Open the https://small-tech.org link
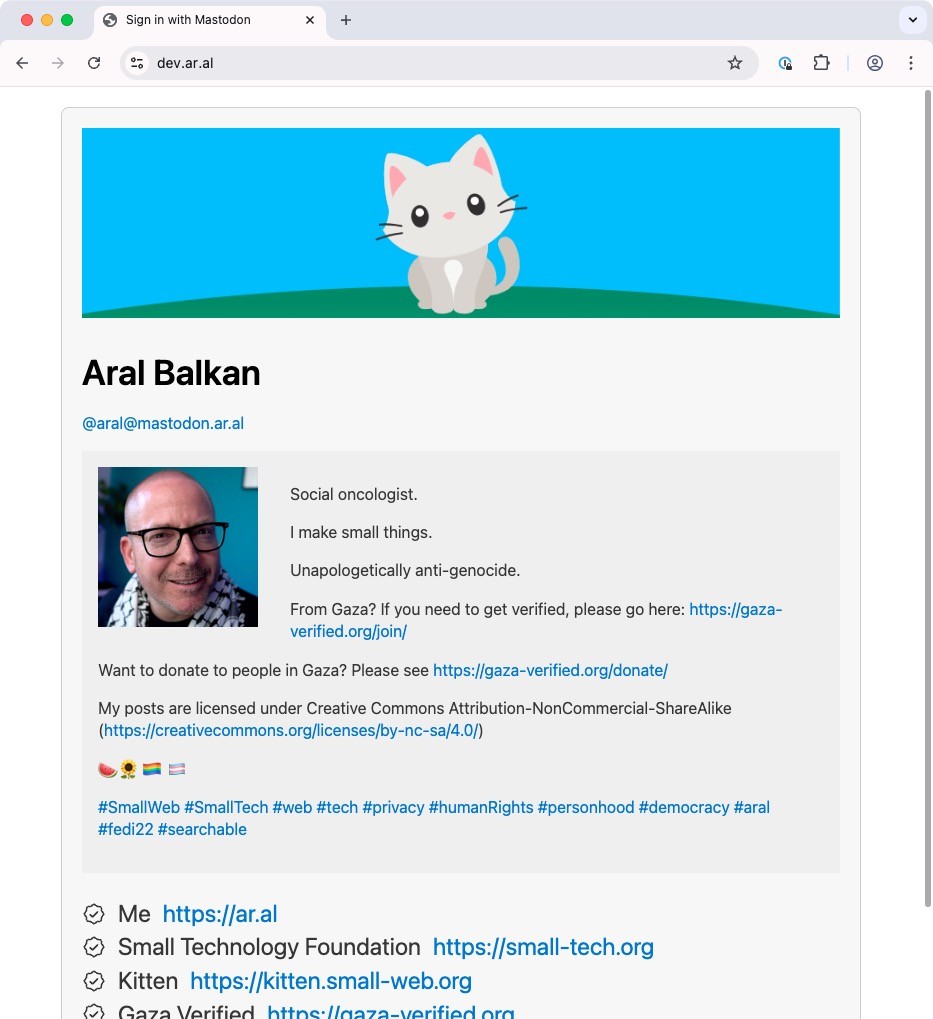933x1019 pixels. (x=543, y=947)
